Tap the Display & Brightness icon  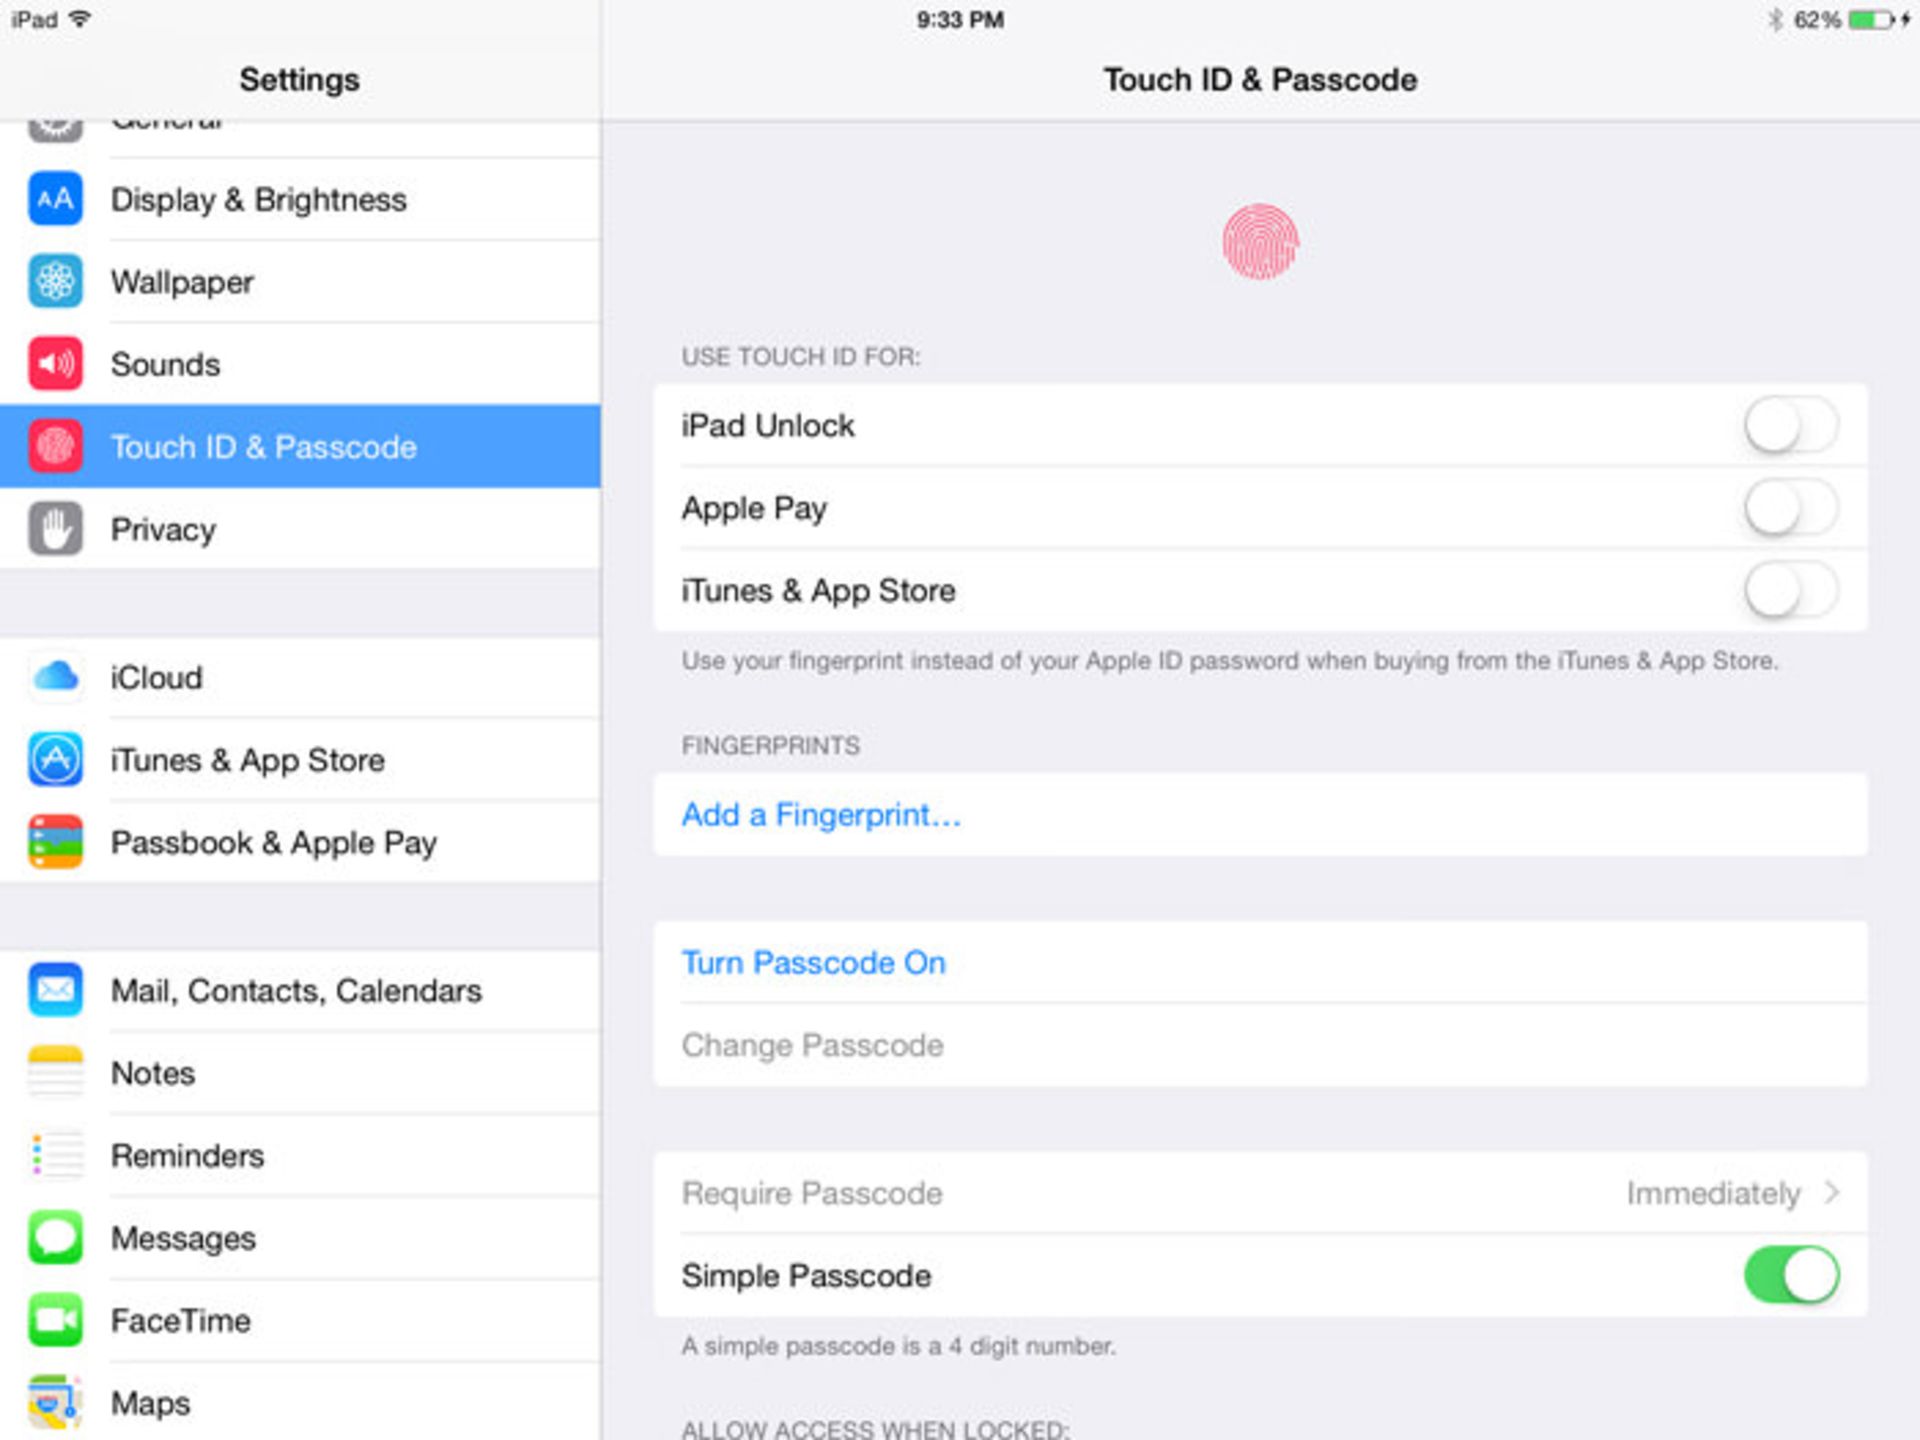55,199
